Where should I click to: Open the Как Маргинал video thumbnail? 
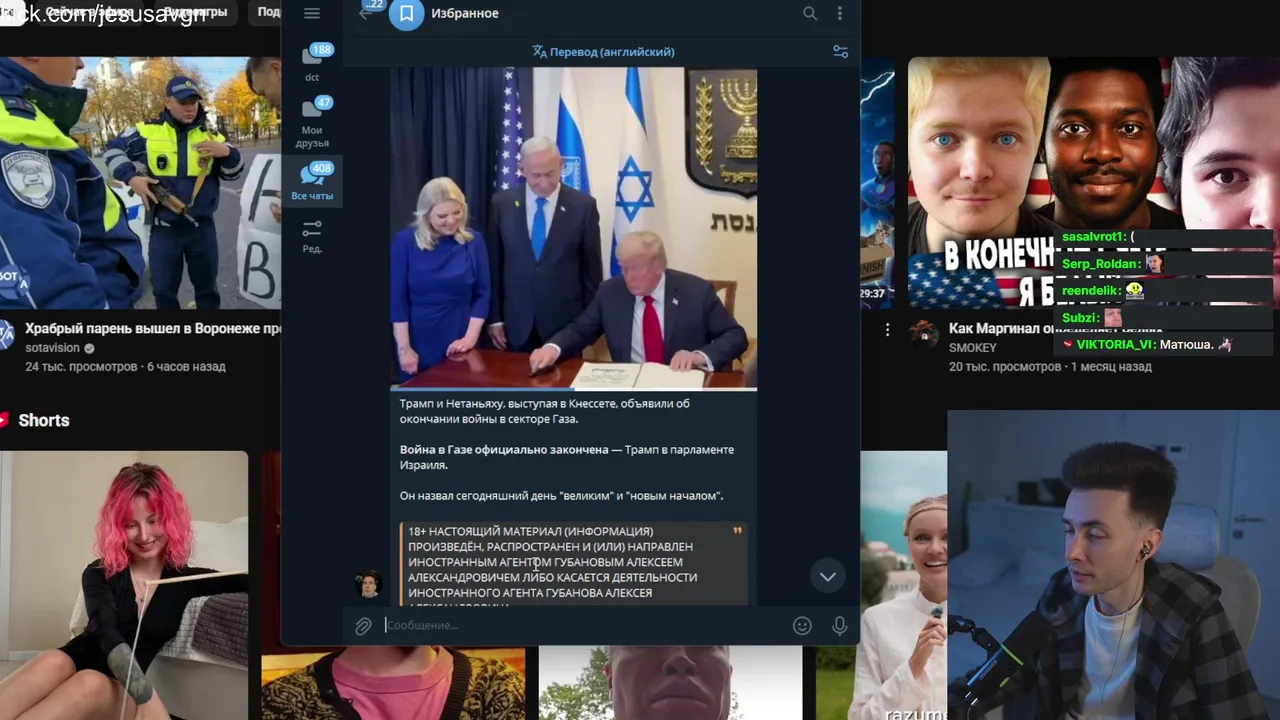pyautogui.click(x=1093, y=183)
